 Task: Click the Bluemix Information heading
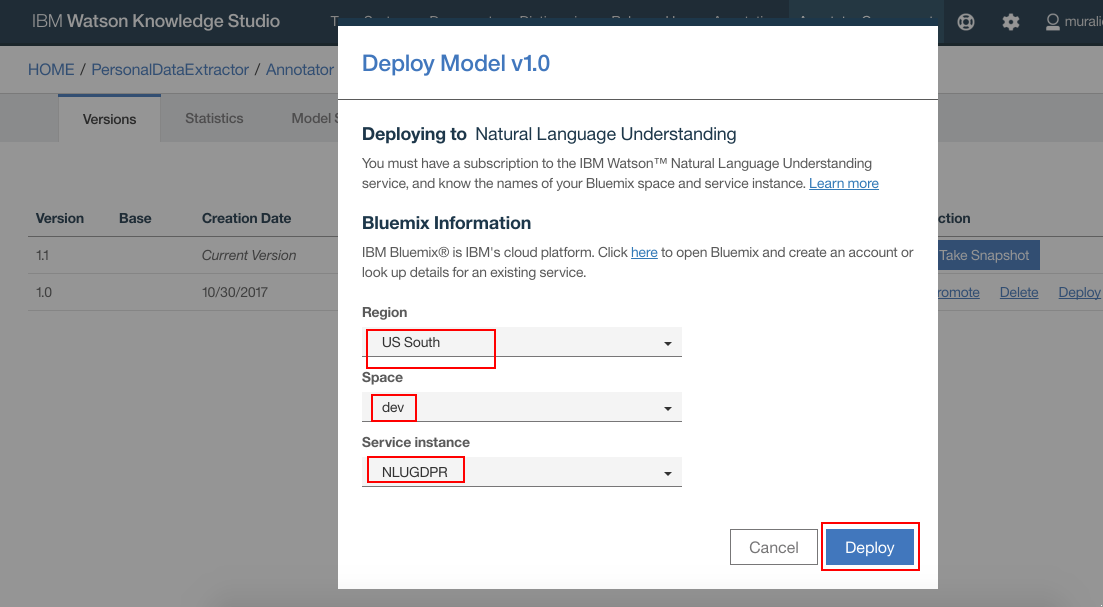pos(446,223)
